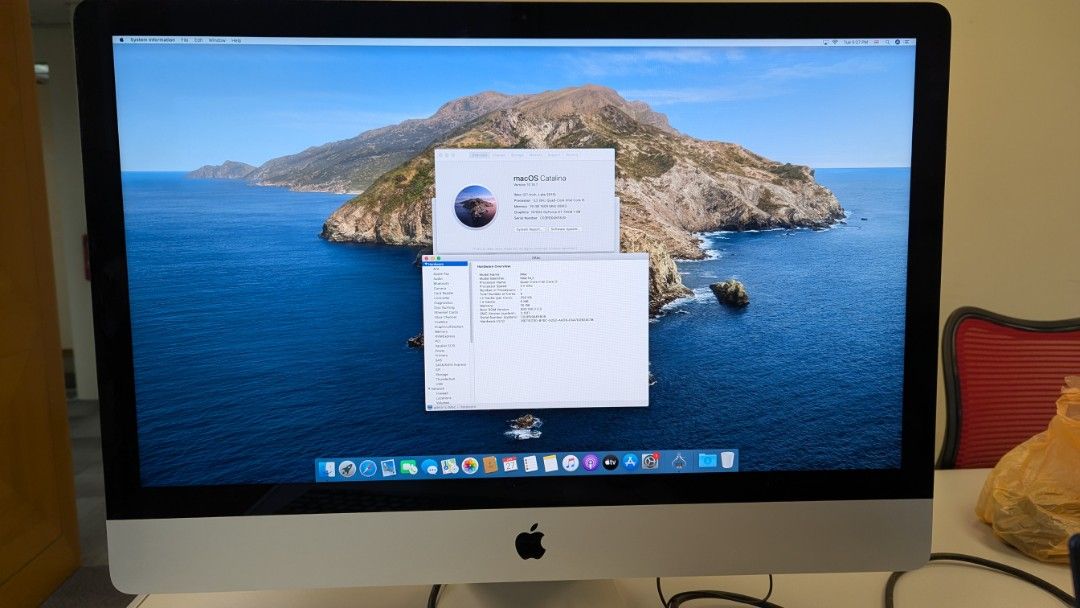
Task: Open the File menu
Action: pyautogui.click(x=185, y=40)
